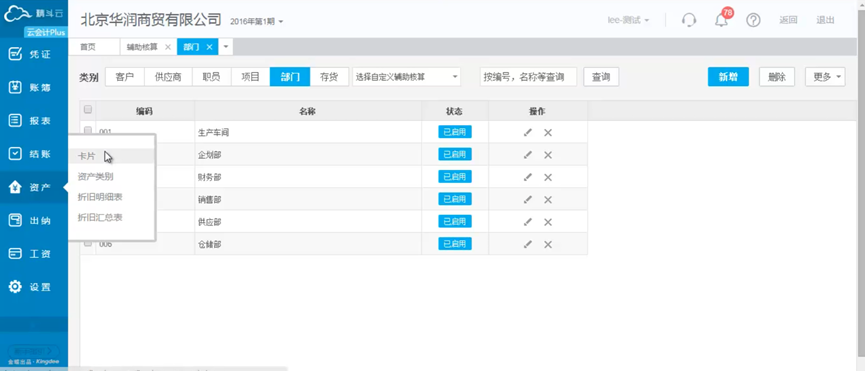This screenshot has height=371, width=865.
Task: Select the 职员 category
Action: [x=212, y=77]
